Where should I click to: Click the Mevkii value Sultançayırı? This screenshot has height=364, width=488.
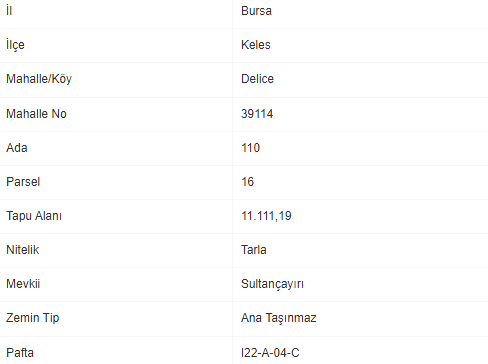coord(272,284)
